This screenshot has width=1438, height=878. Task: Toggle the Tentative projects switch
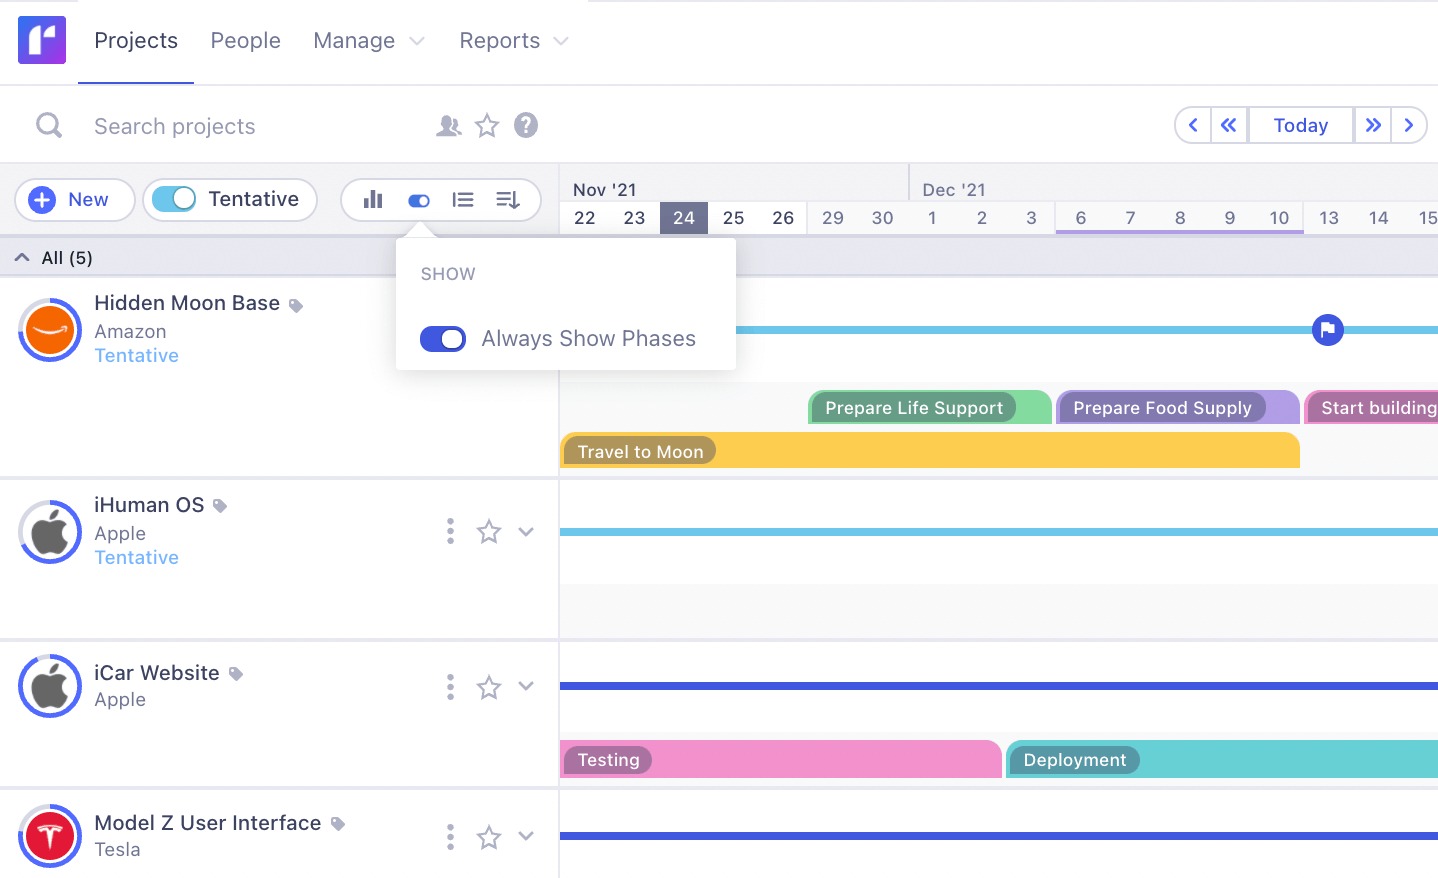point(175,200)
